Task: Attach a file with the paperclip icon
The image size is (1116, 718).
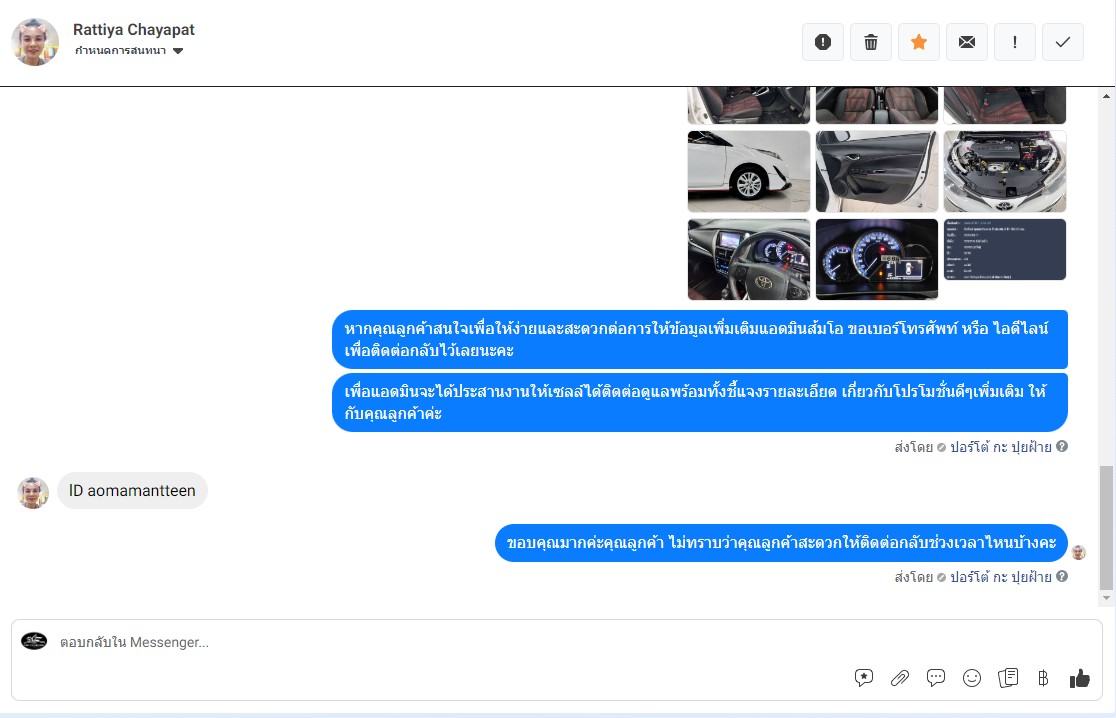Action: click(x=900, y=678)
